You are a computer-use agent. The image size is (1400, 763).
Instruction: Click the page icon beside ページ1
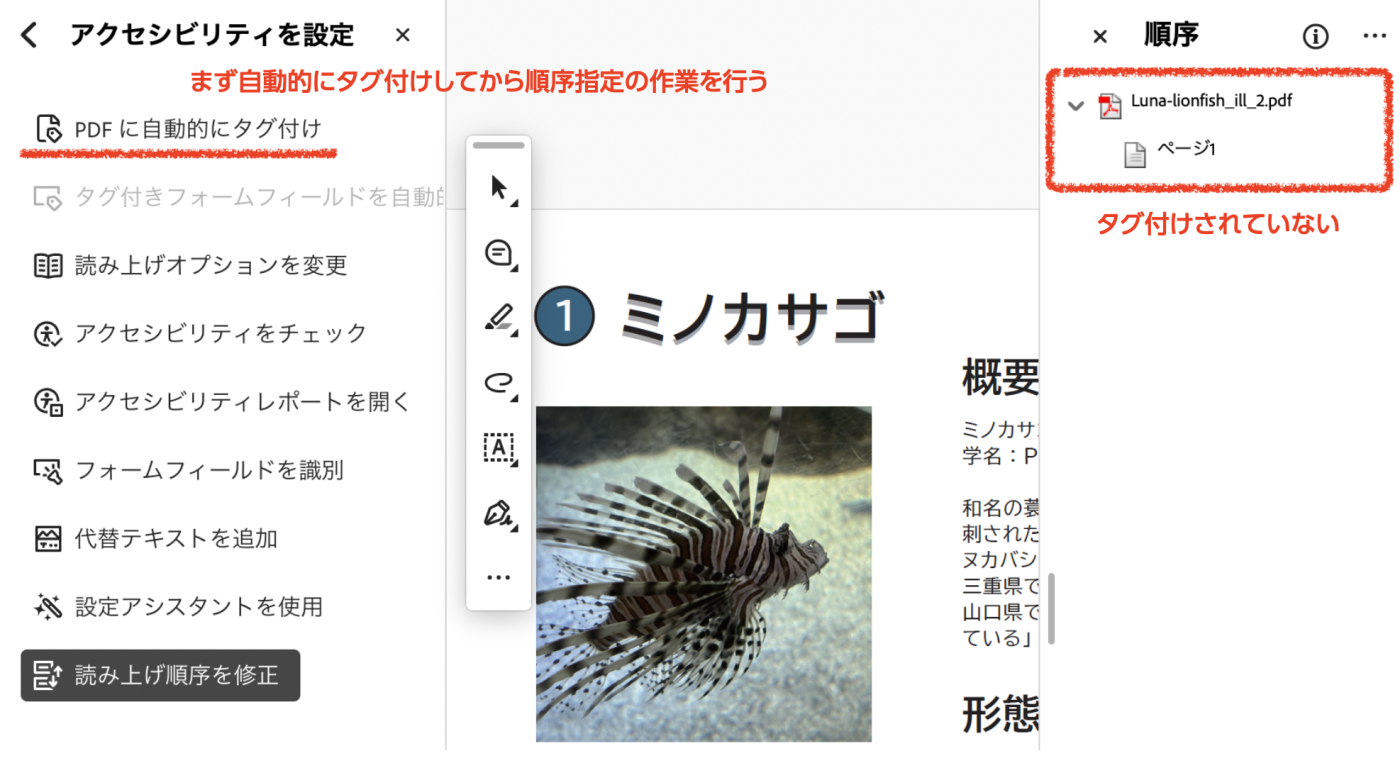tap(1134, 154)
